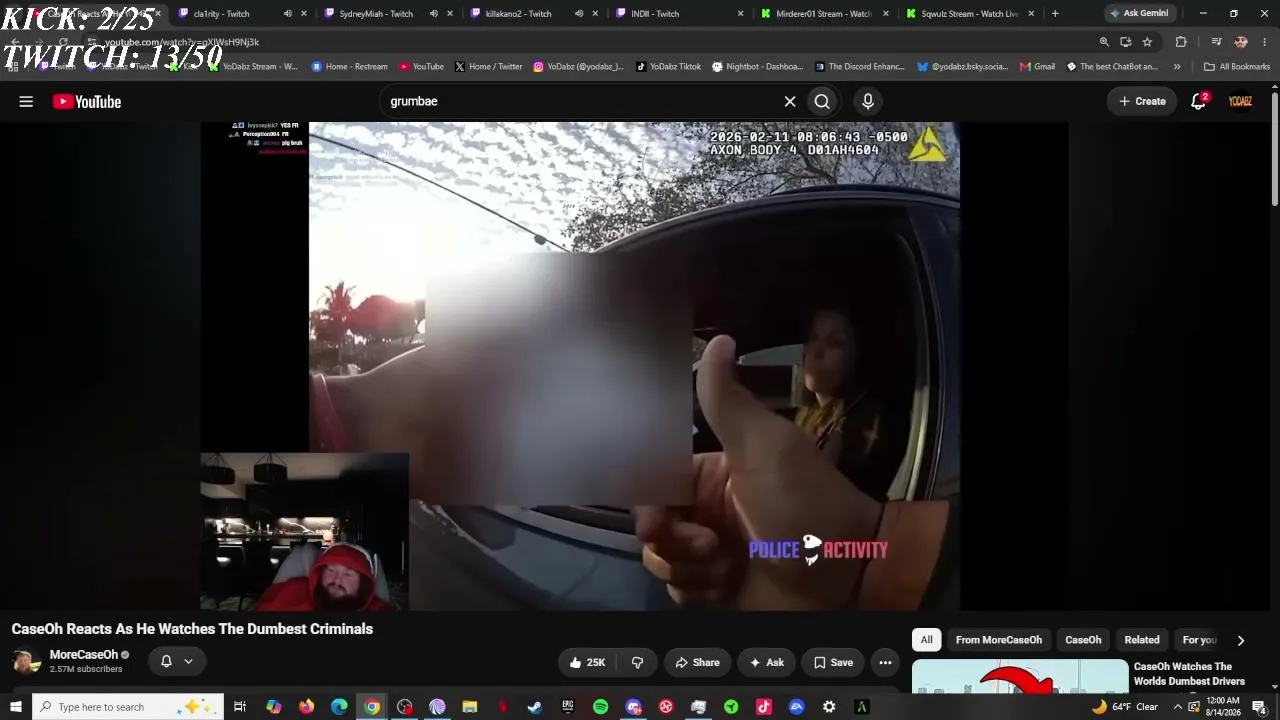Show more bookmarks with the chevron
The image size is (1280, 720).
point(1177,67)
